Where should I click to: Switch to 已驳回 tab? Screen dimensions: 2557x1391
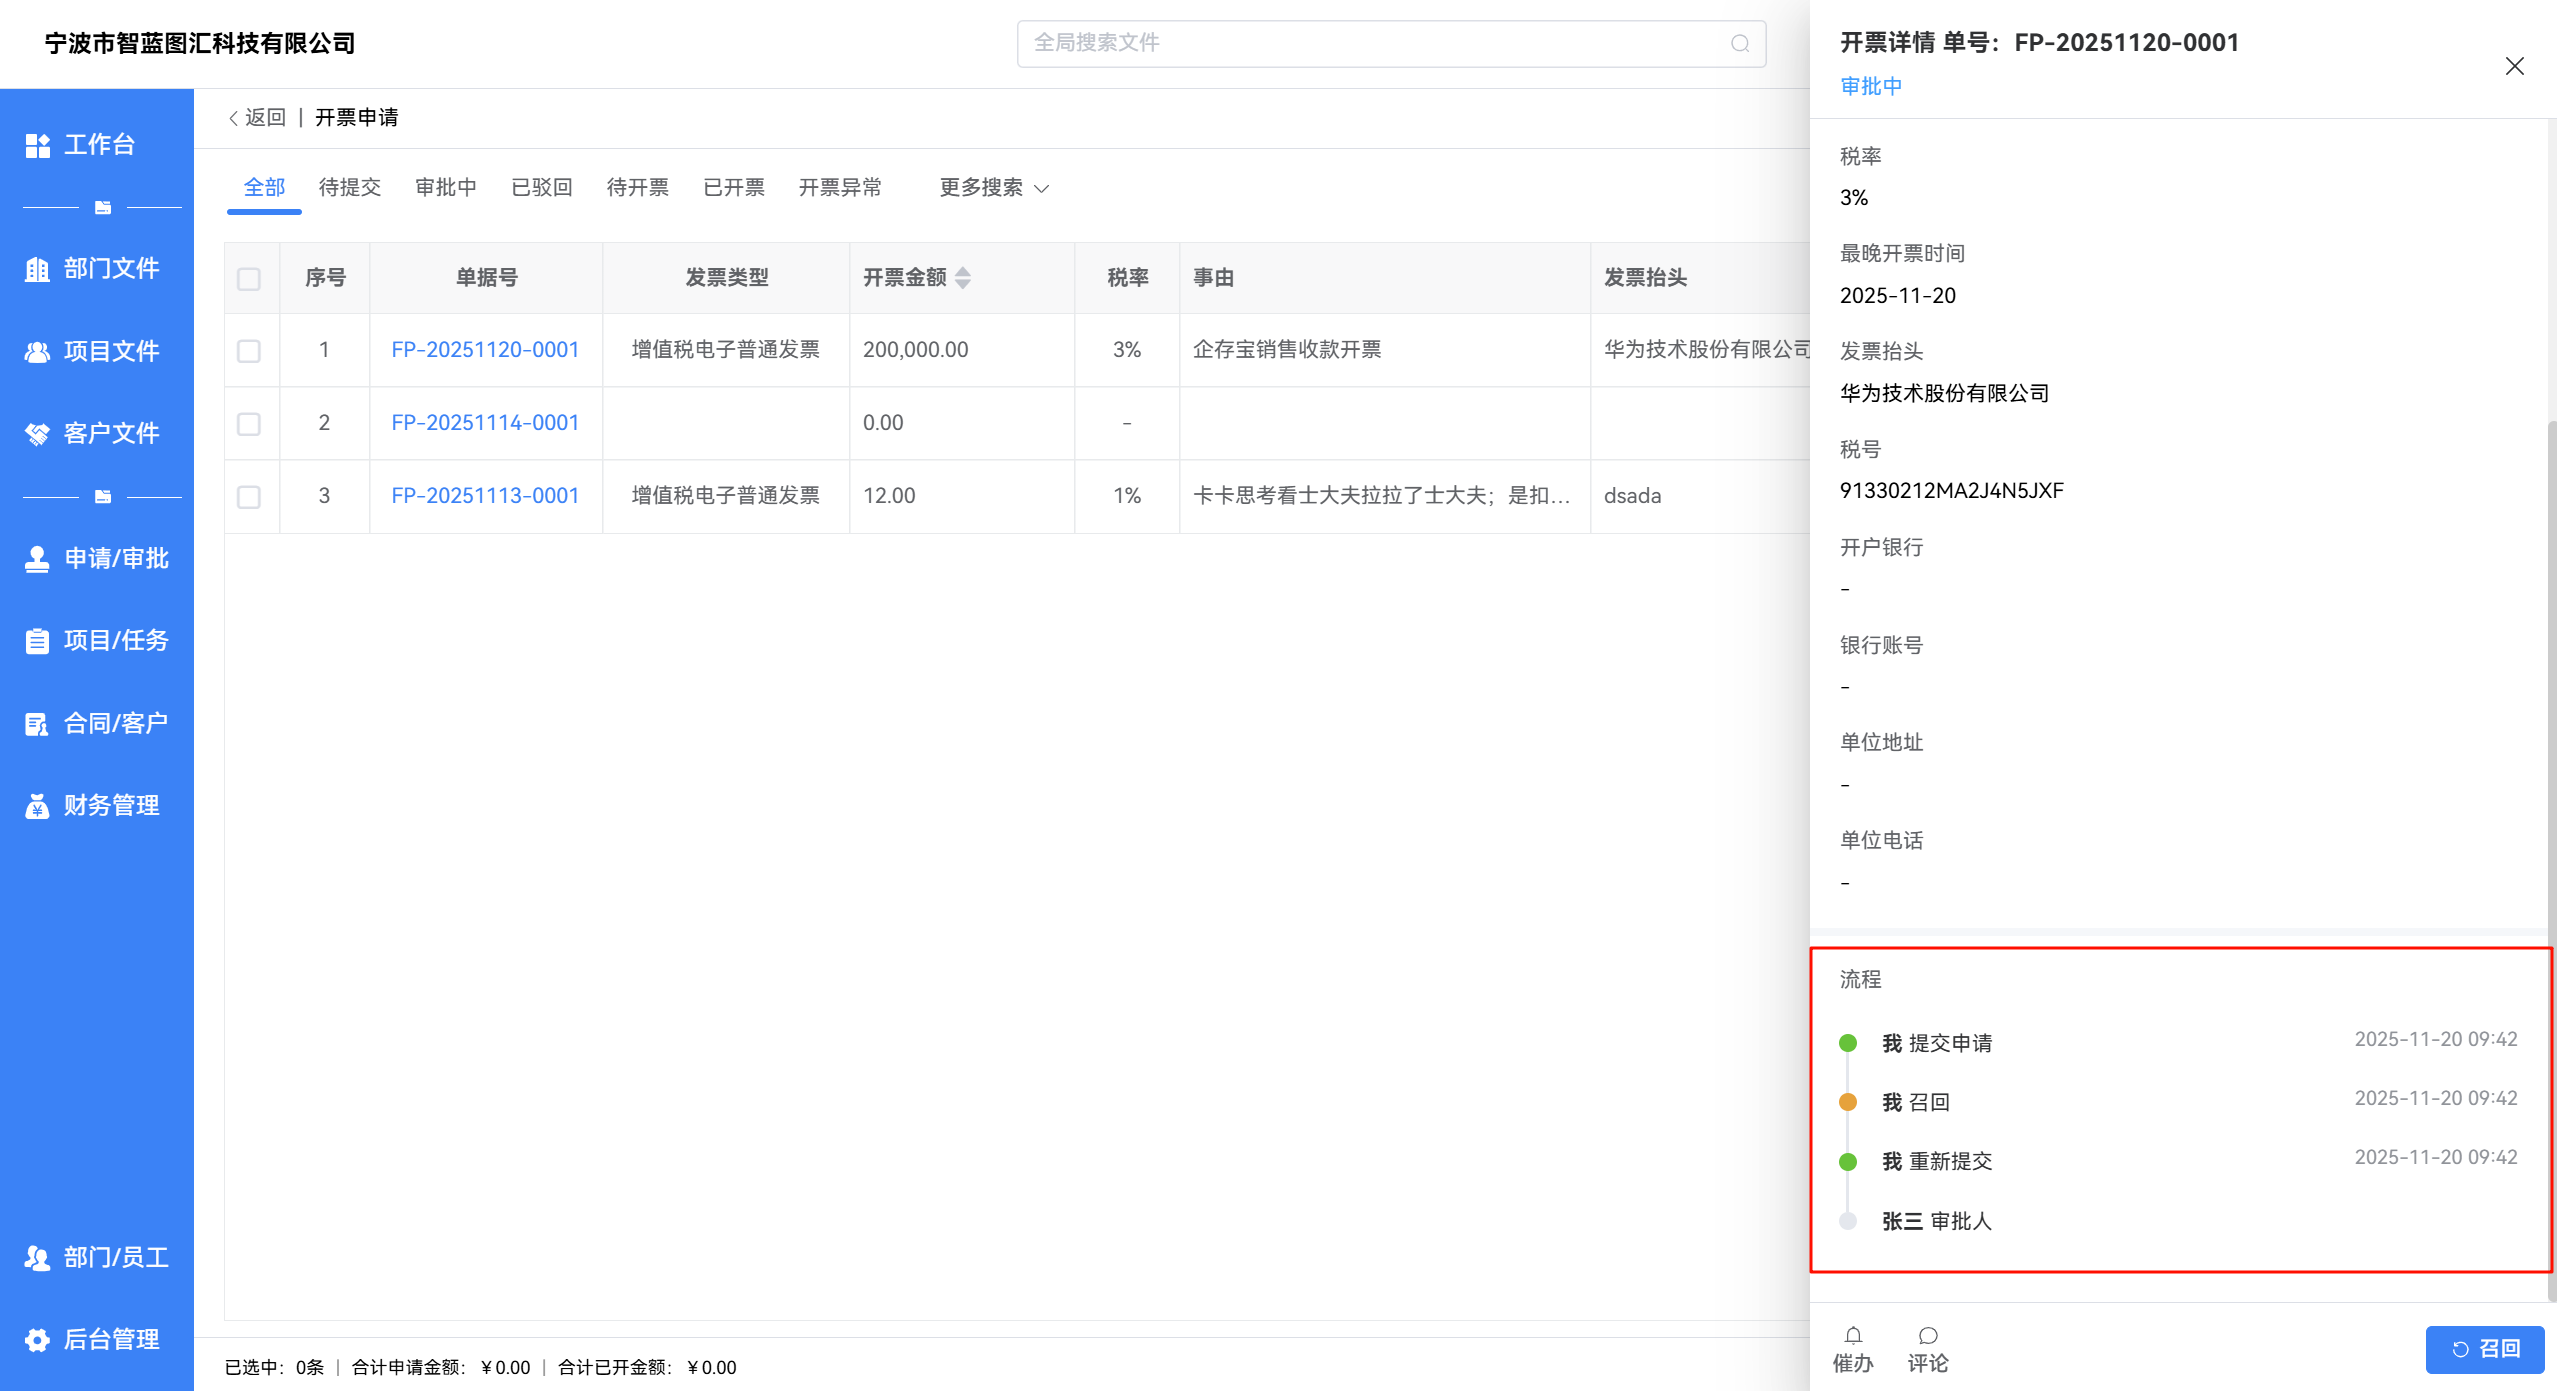pyautogui.click(x=541, y=188)
